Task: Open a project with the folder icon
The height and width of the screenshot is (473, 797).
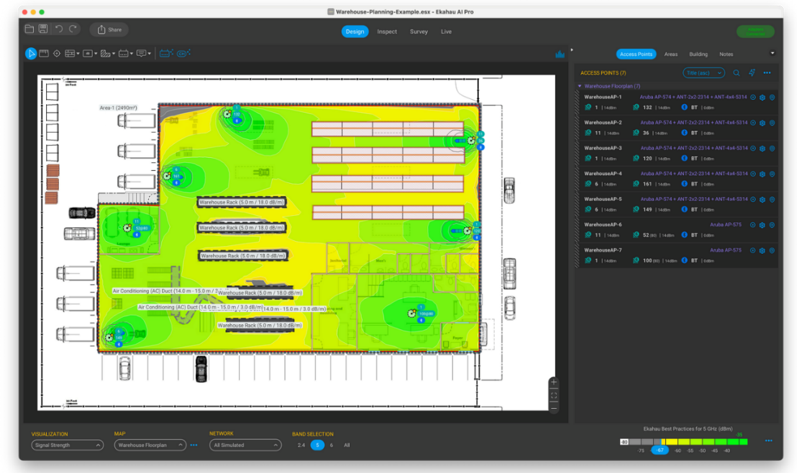Action: click(29, 29)
